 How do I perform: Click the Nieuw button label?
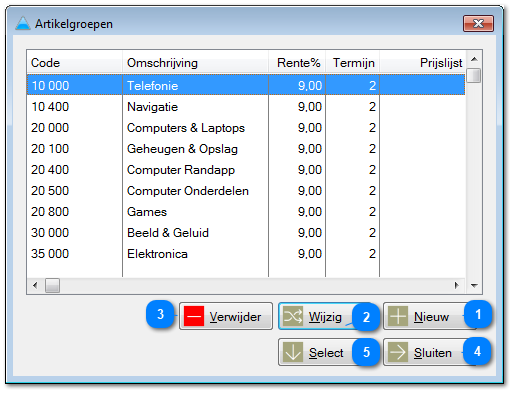tap(431, 317)
